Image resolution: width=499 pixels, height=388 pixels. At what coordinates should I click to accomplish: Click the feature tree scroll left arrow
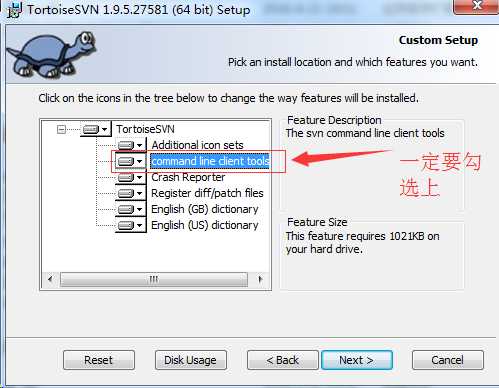(x=50, y=279)
